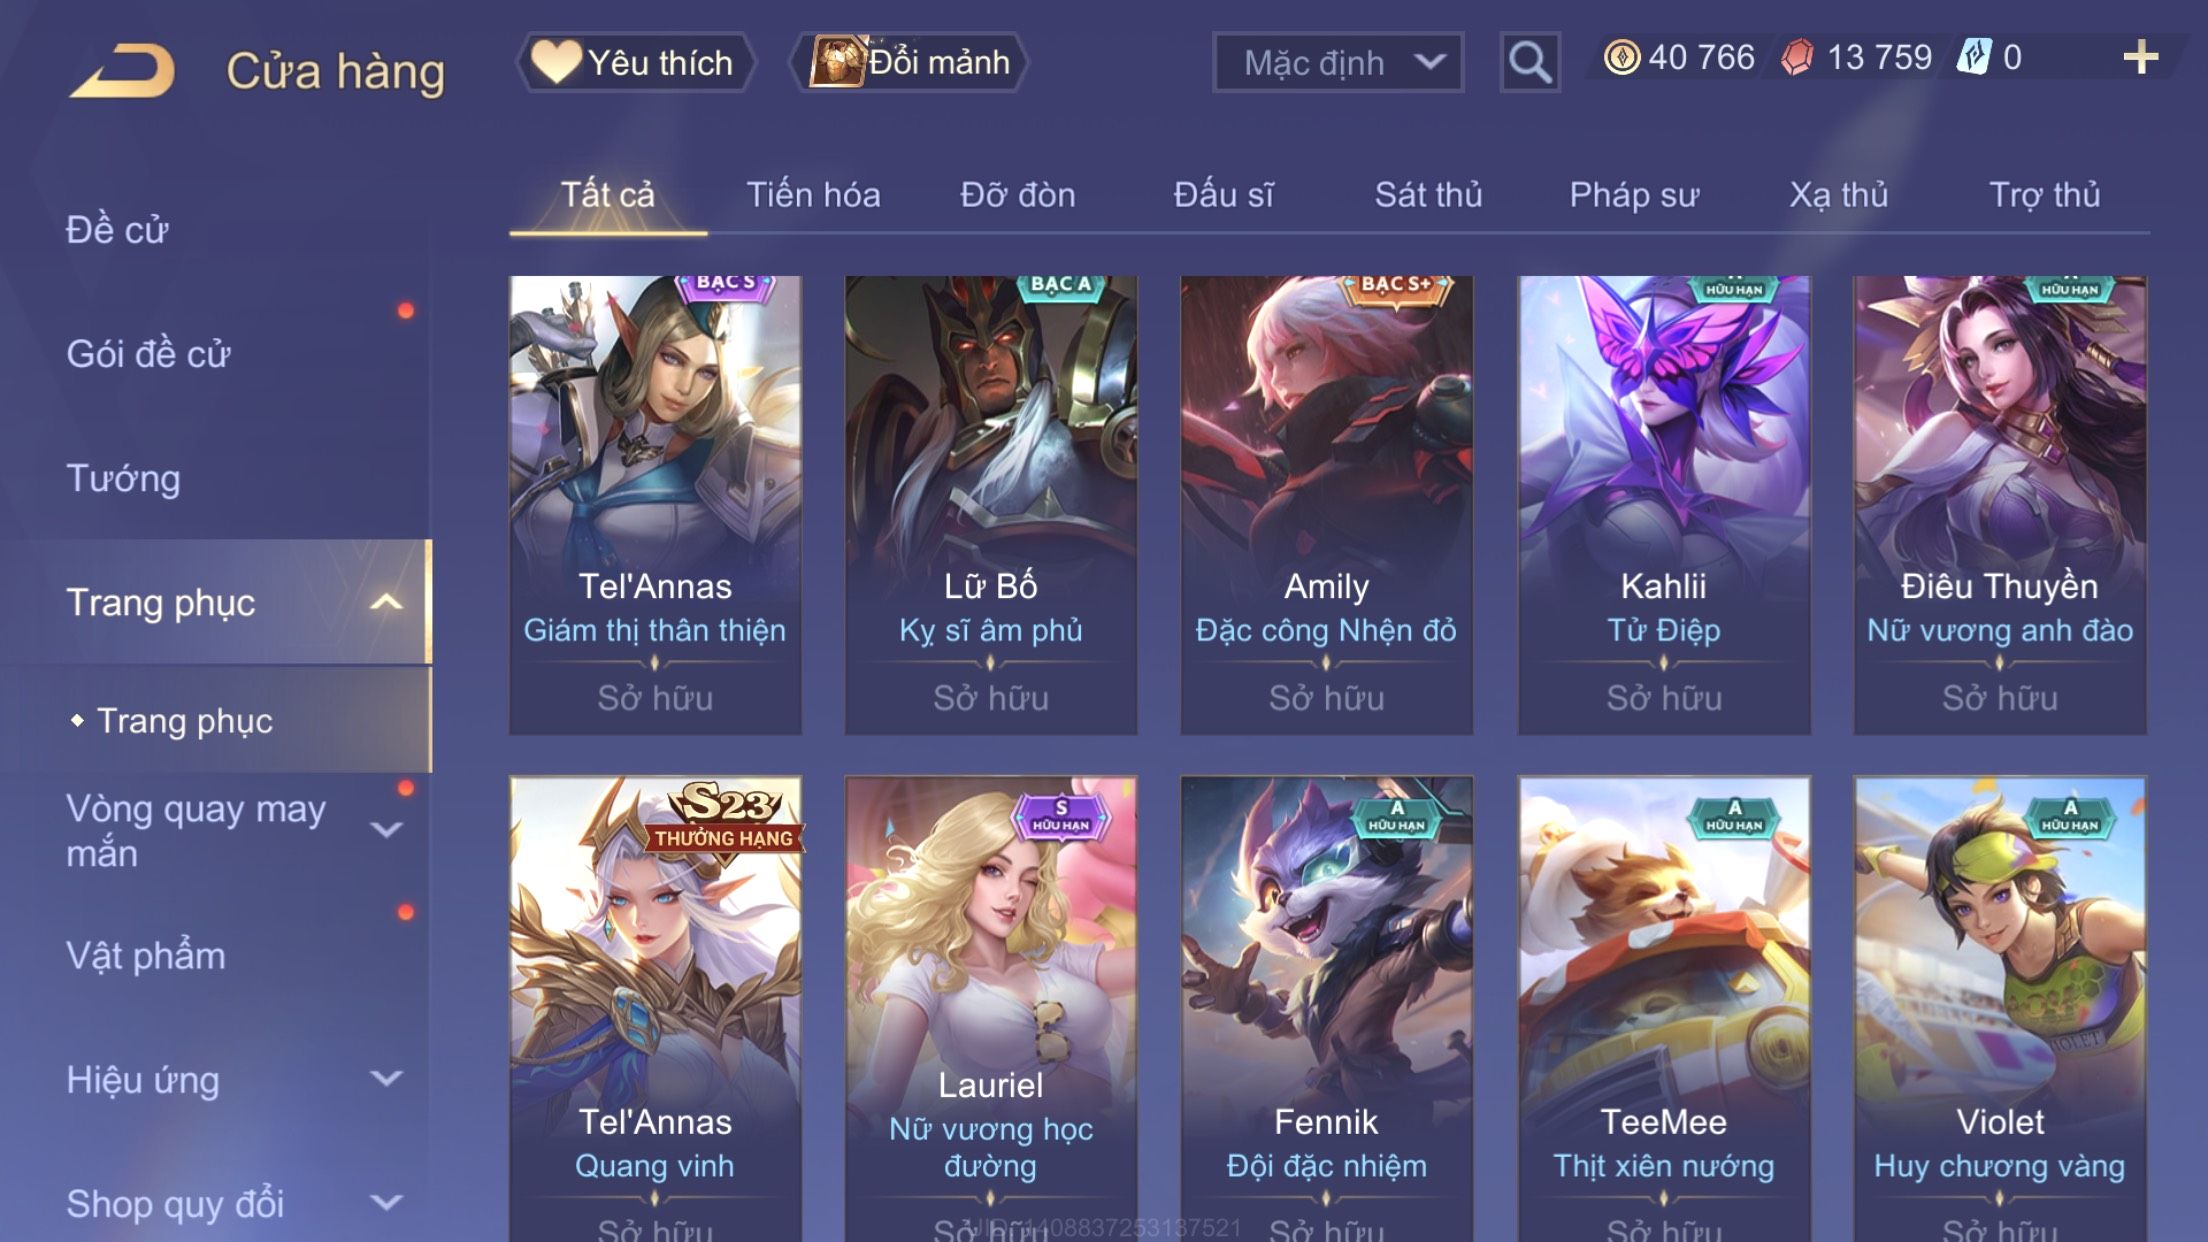Viewport: 2208px width, 1242px height.
Task: Select Amily Đặc công Nhện đỏ skin card
Action: [x=1326, y=505]
